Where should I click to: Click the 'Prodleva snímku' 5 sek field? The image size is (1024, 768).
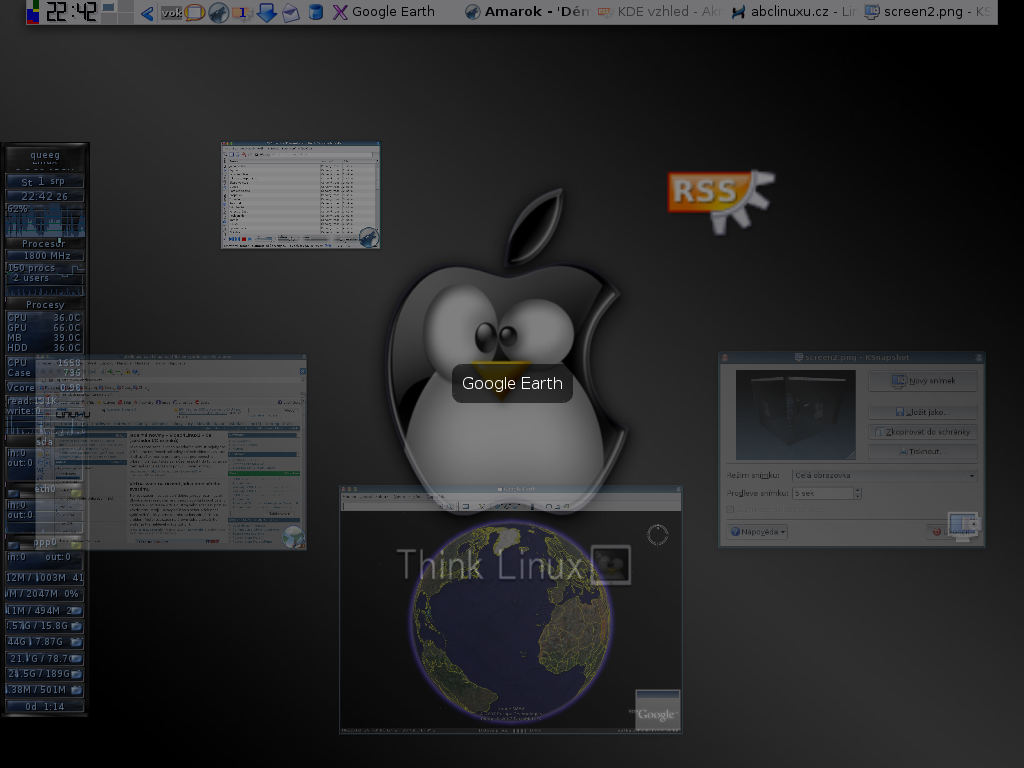click(823, 494)
